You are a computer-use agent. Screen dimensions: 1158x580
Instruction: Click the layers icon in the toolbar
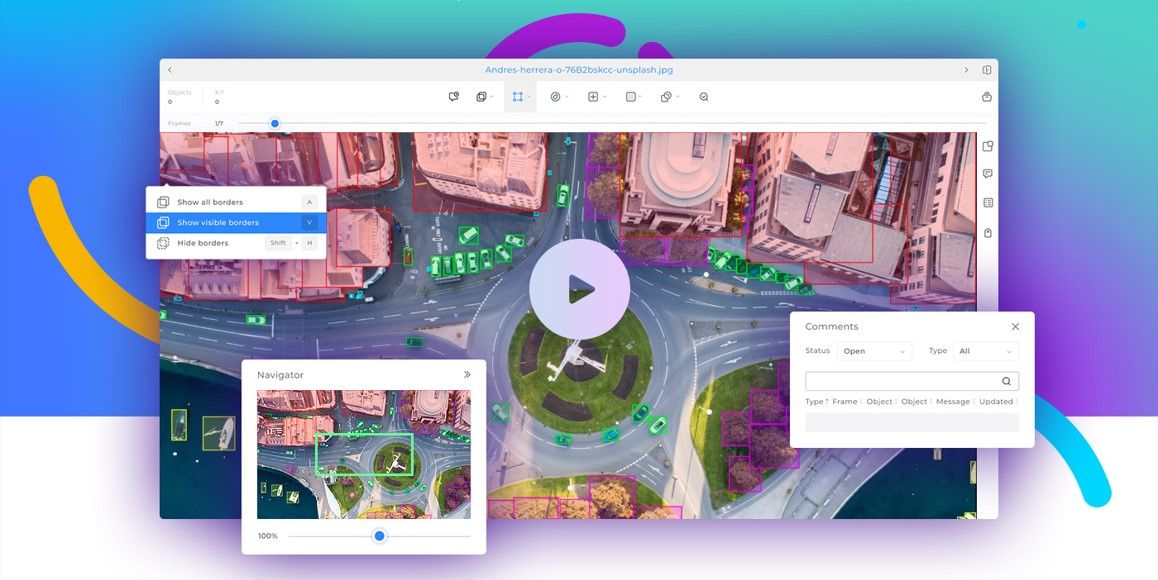point(481,96)
